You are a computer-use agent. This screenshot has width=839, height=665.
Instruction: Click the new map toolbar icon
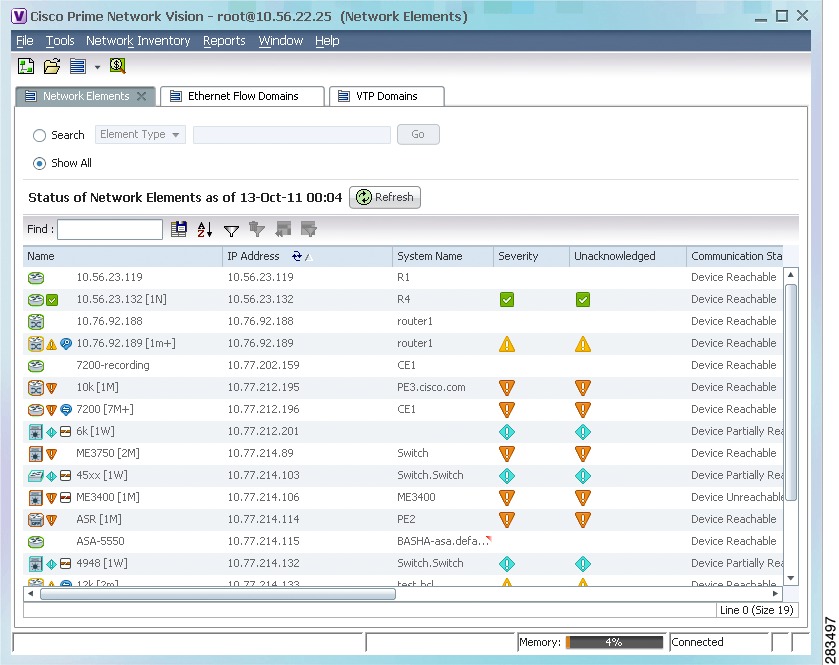tap(26, 66)
